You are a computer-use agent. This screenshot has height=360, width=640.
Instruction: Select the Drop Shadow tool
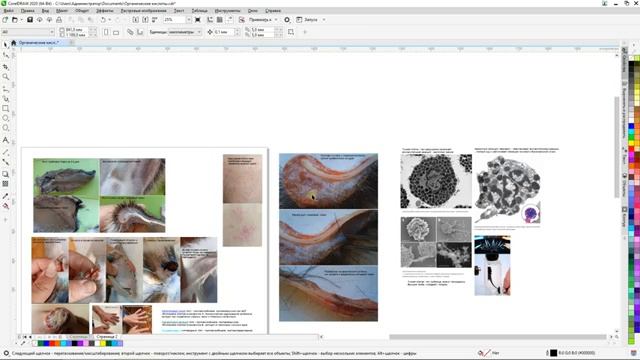(x=5, y=174)
